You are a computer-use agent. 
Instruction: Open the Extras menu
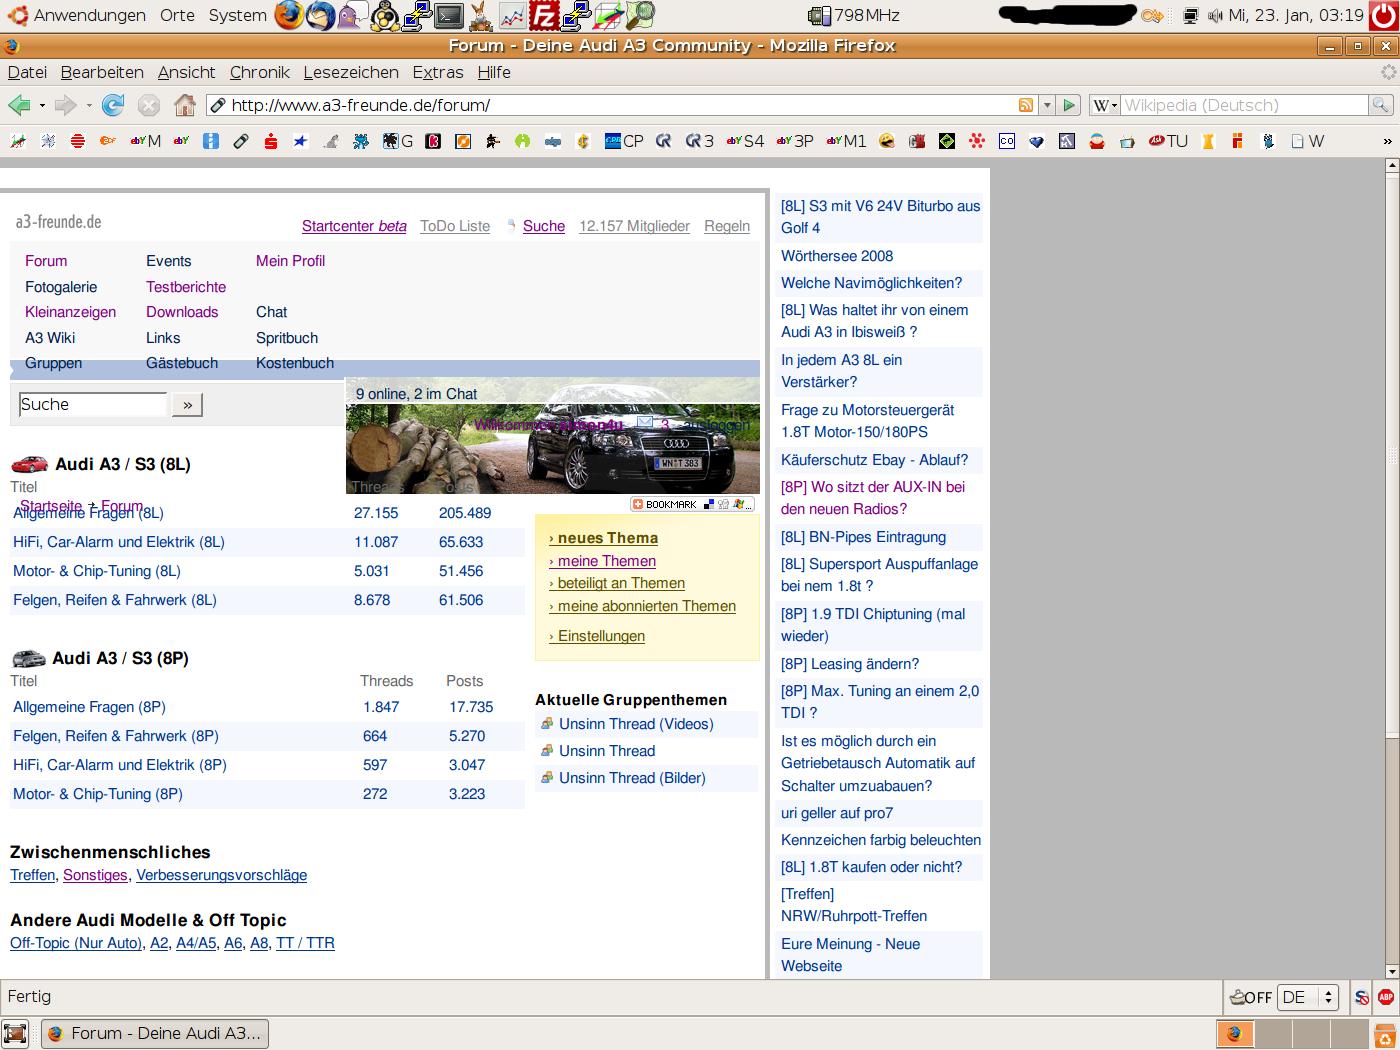pos(438,72)
